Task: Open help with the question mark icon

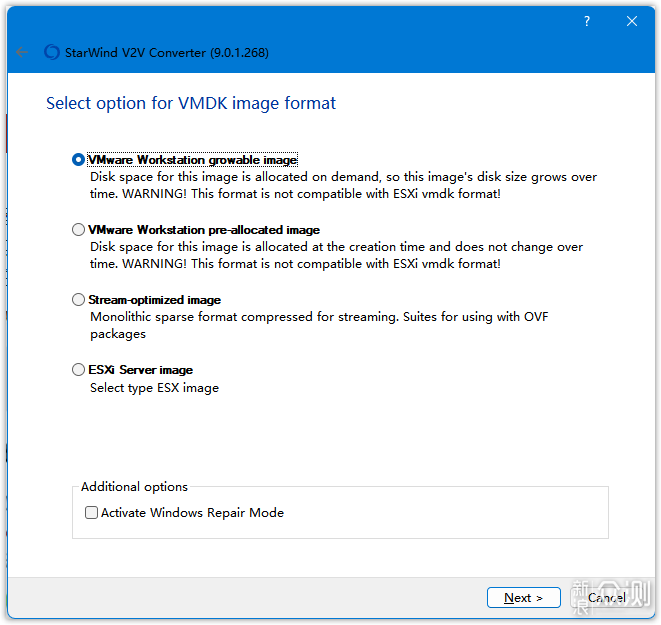Action: coord(587,21)
